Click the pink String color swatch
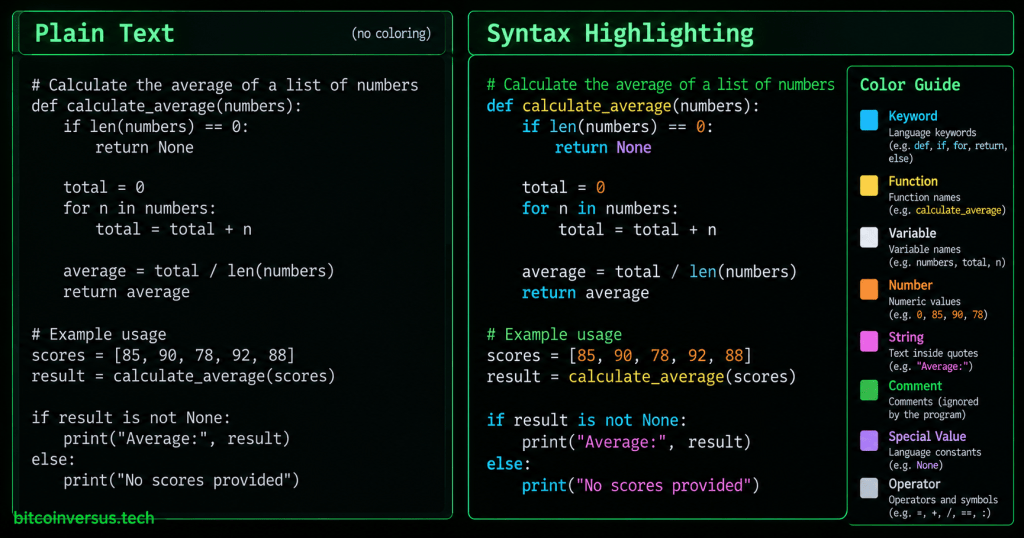This screenshot has height=538, width=1024. pos(869,341)
